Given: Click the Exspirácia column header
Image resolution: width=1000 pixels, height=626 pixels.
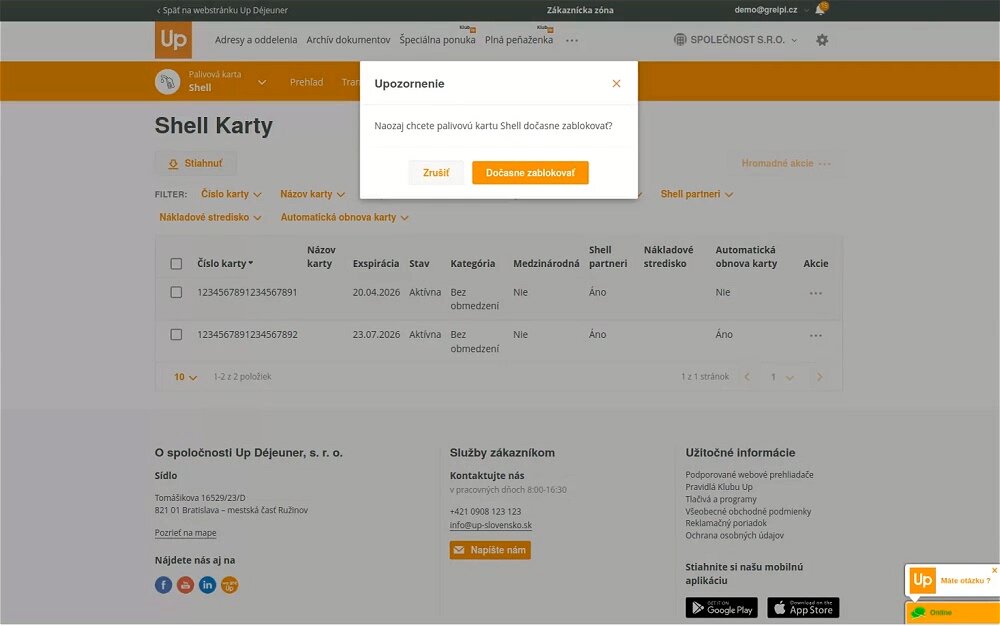Looking at the screenshot, I should pyautogui.click(x=376, y=263).
